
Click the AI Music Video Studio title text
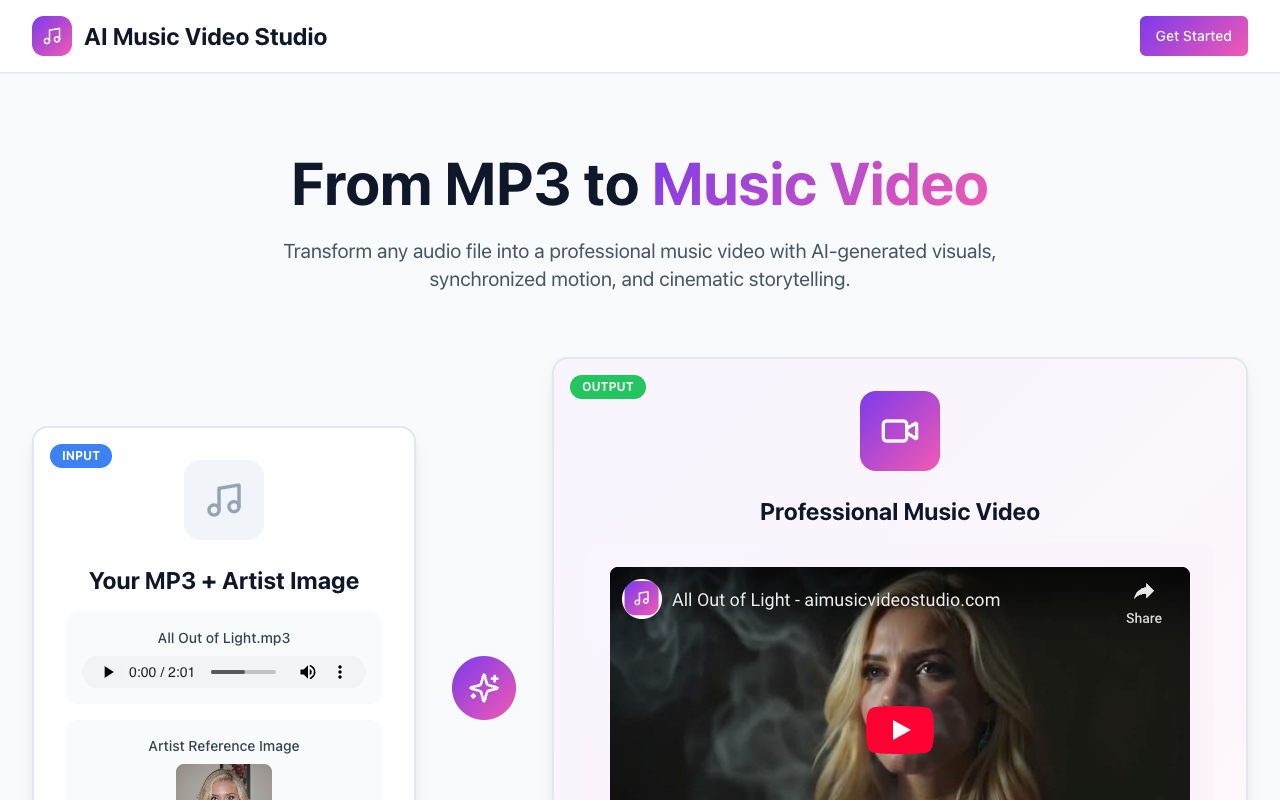coord(205,36)
